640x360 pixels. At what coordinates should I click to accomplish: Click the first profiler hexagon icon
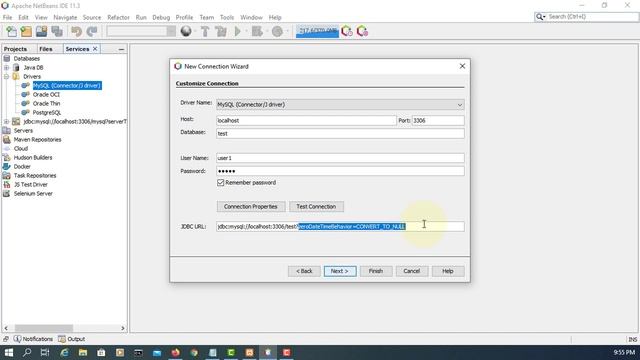[347, 31]
